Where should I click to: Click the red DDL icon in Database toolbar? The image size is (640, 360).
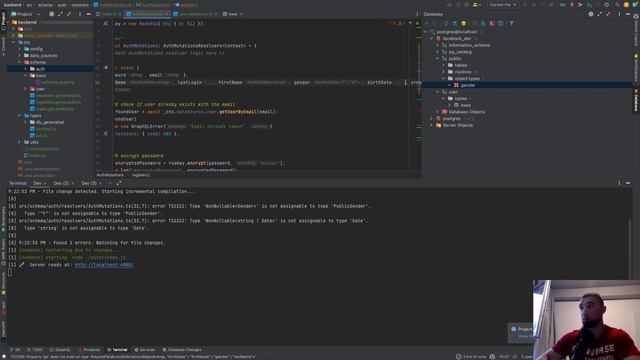click(x=492, y=24)
